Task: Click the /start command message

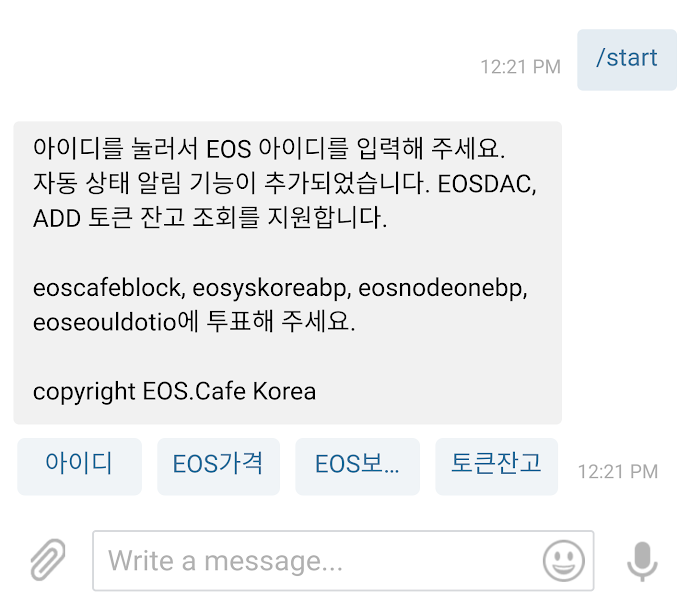Action: point(627,59)
